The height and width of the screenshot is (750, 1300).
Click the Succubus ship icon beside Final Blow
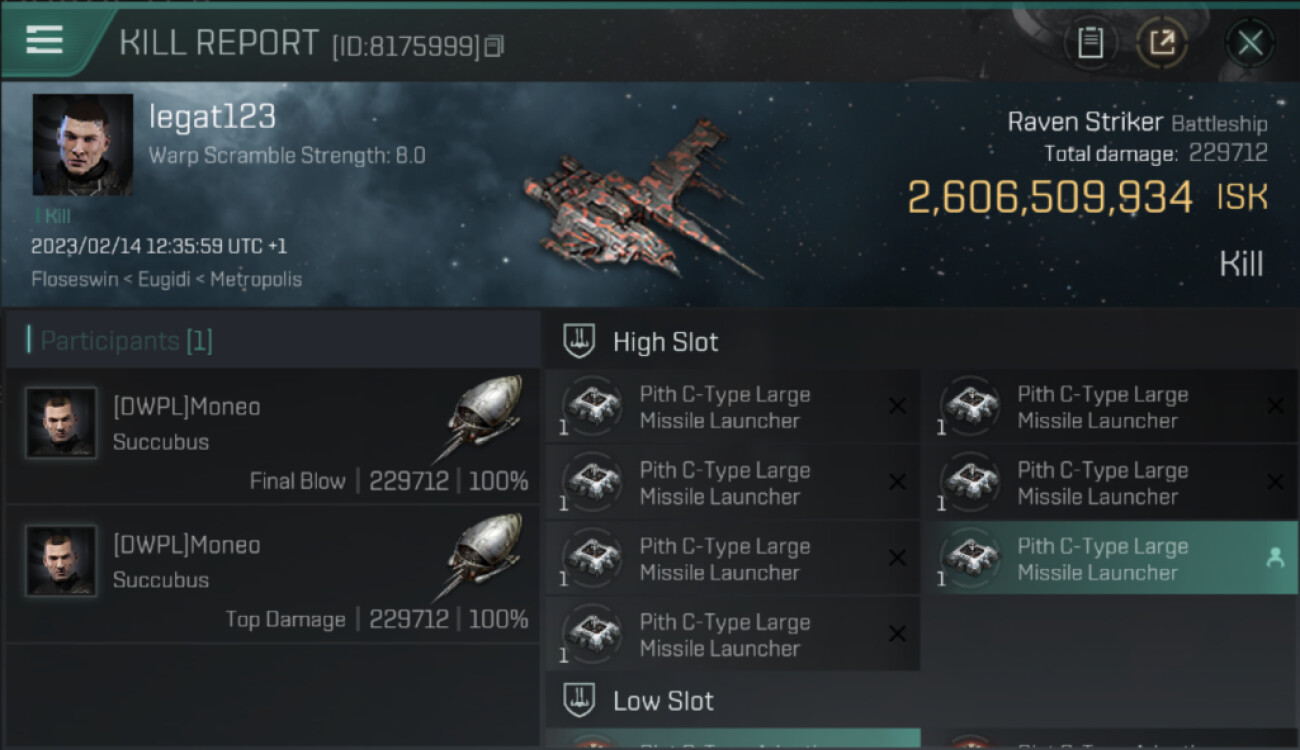tap(484, 418)
